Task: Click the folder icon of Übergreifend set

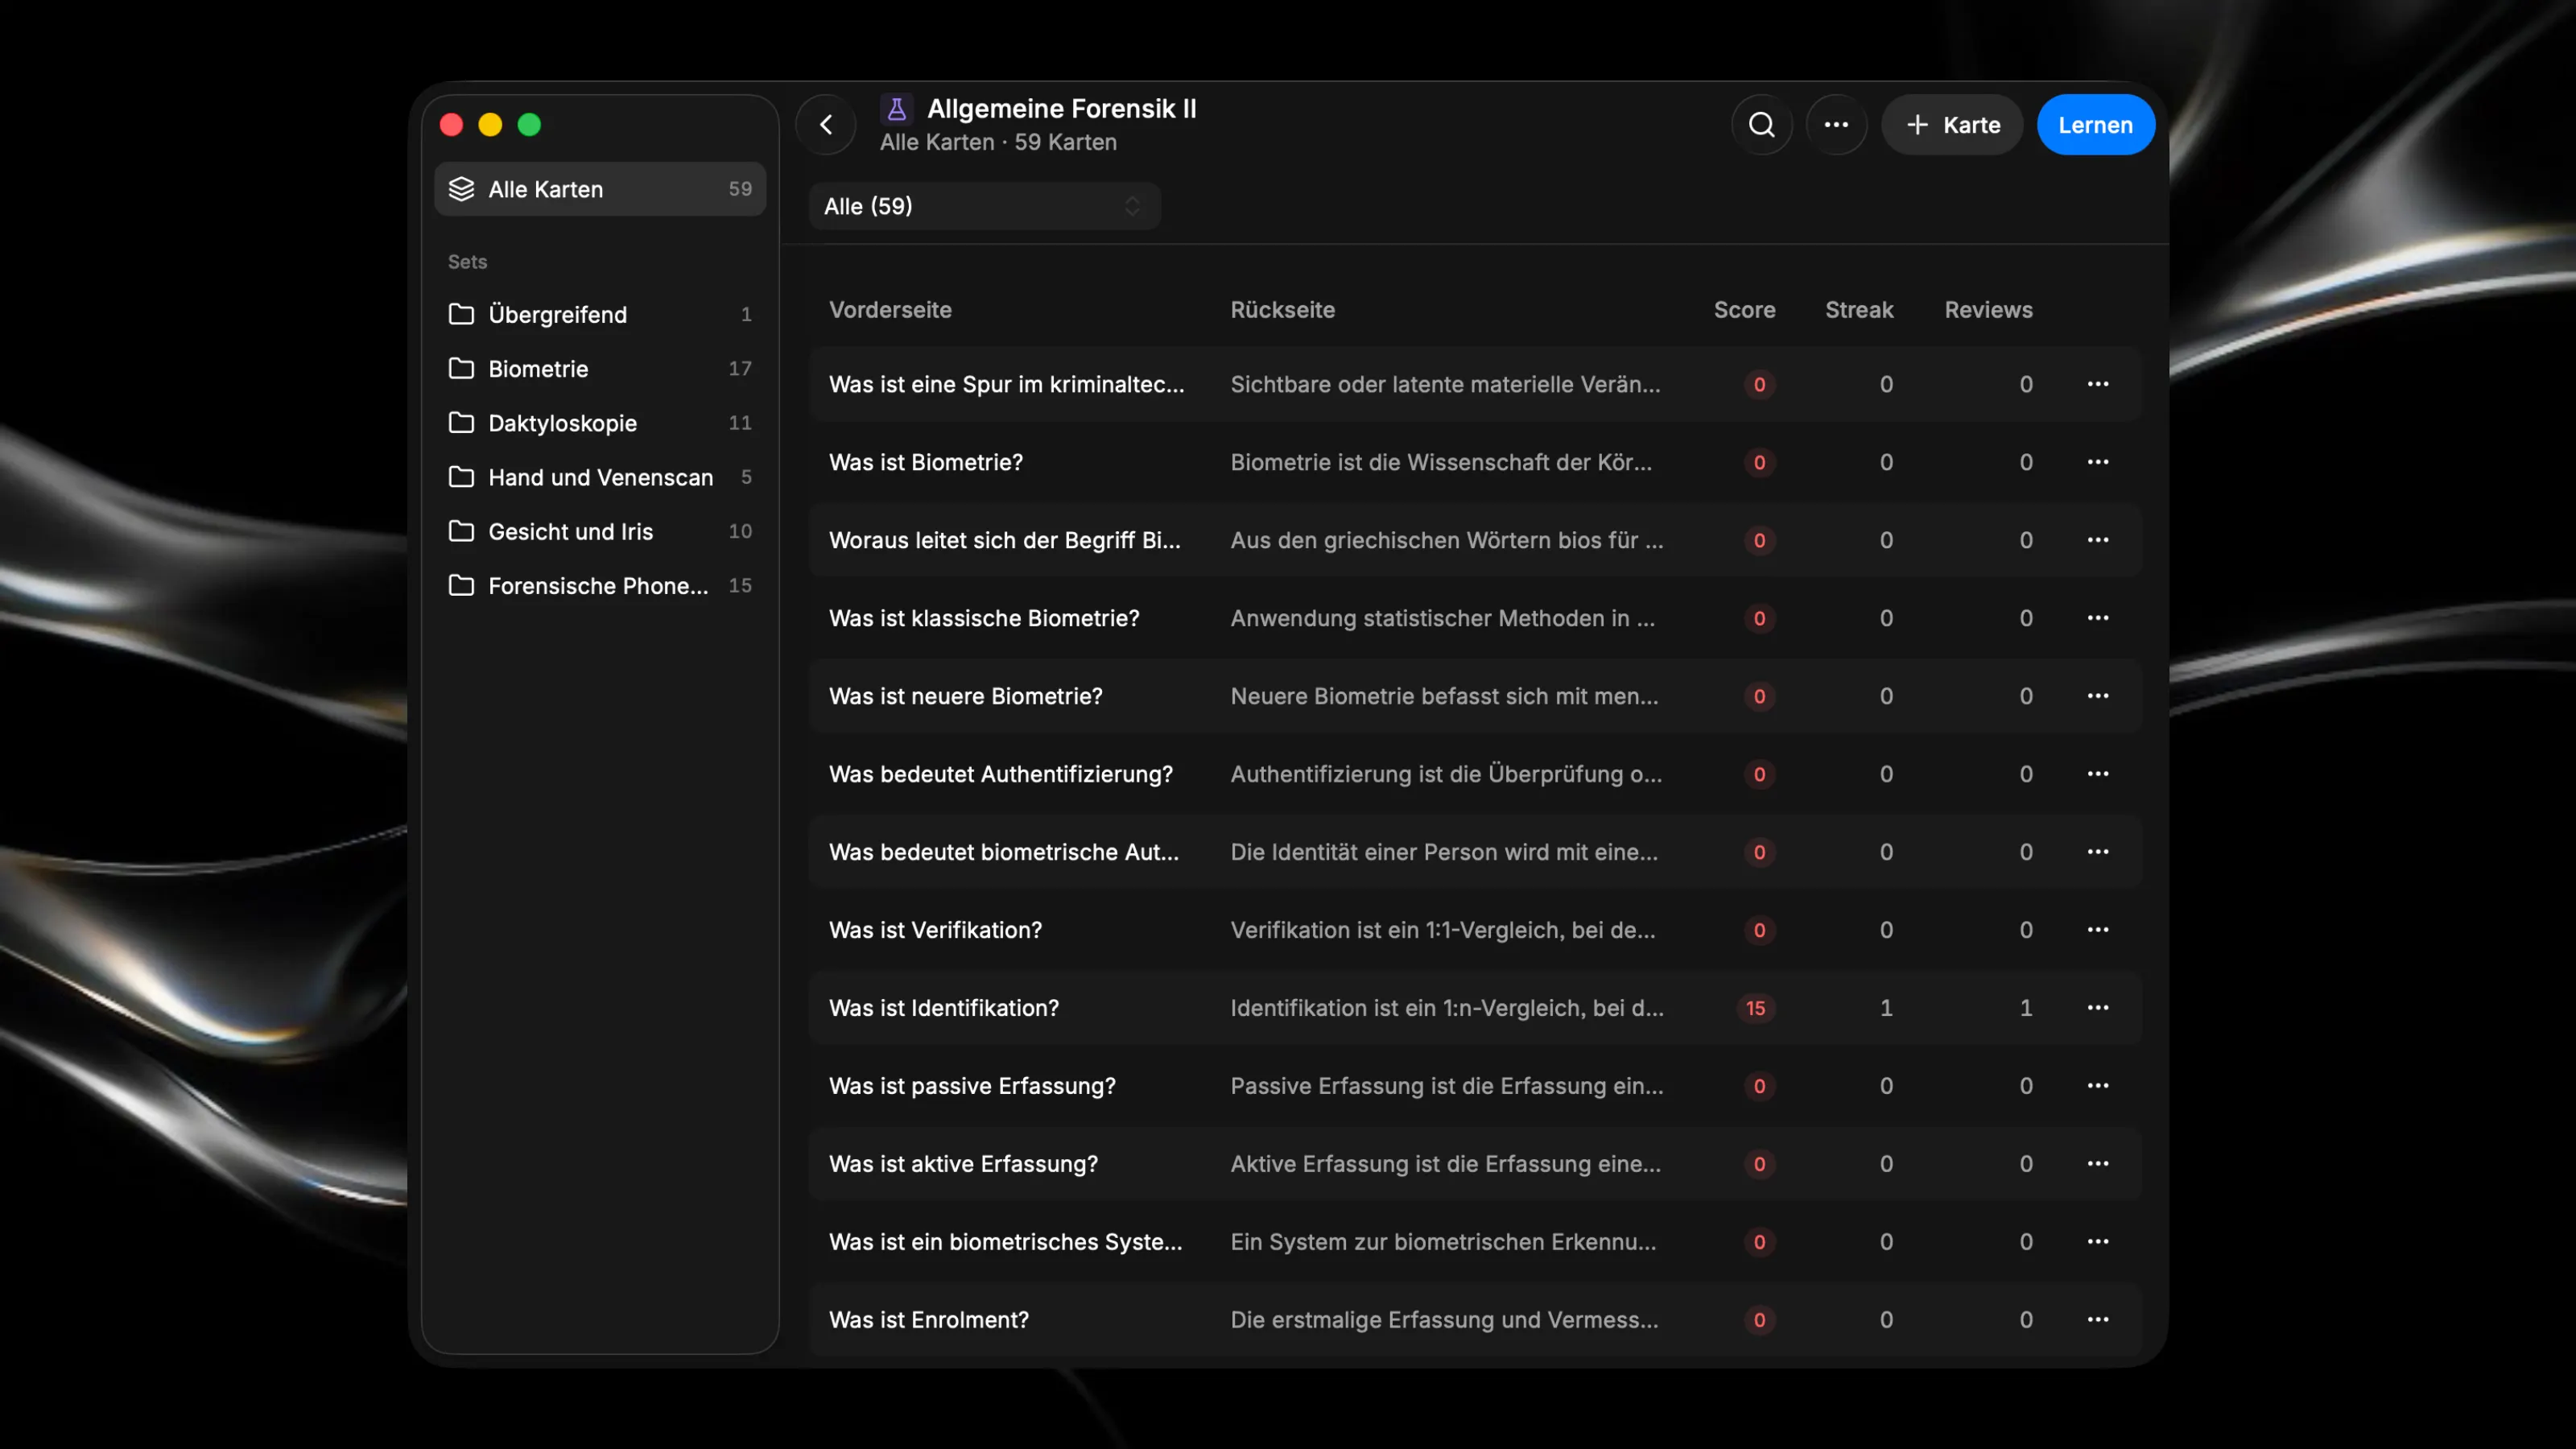Action: point(461,314)
